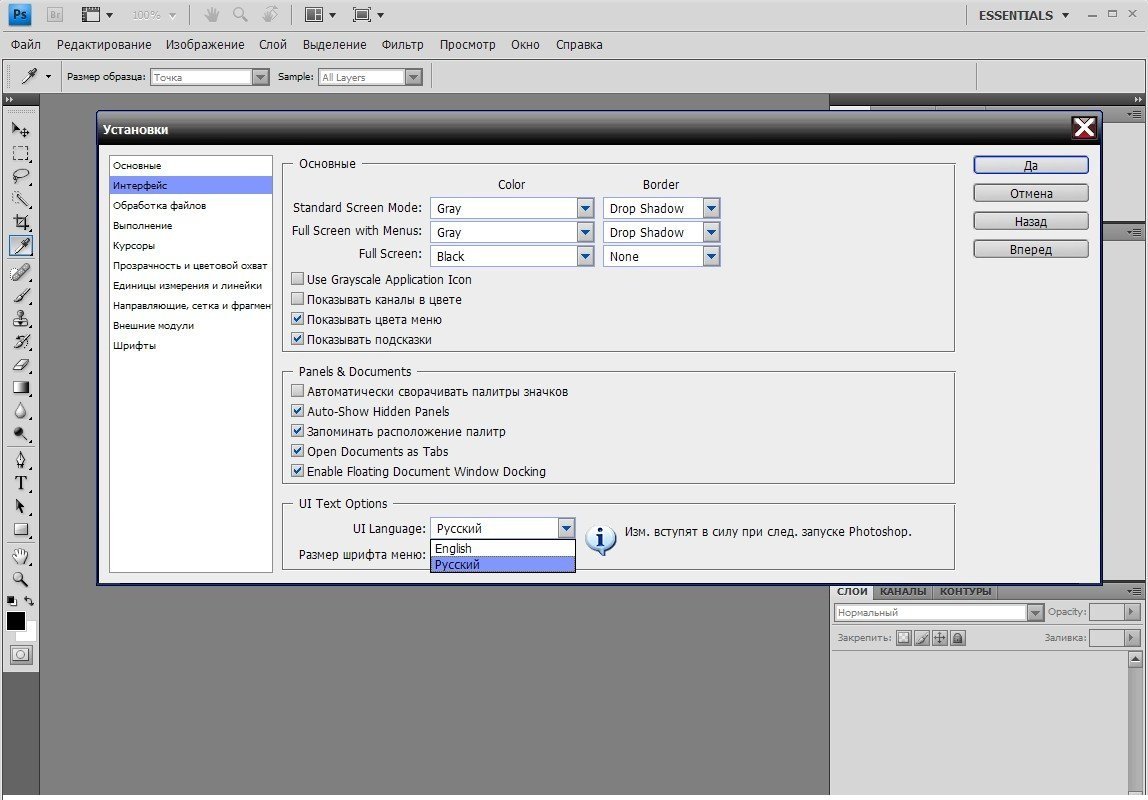Click the Да button to confirm

pyautogui.click(x=1030, y=166)
